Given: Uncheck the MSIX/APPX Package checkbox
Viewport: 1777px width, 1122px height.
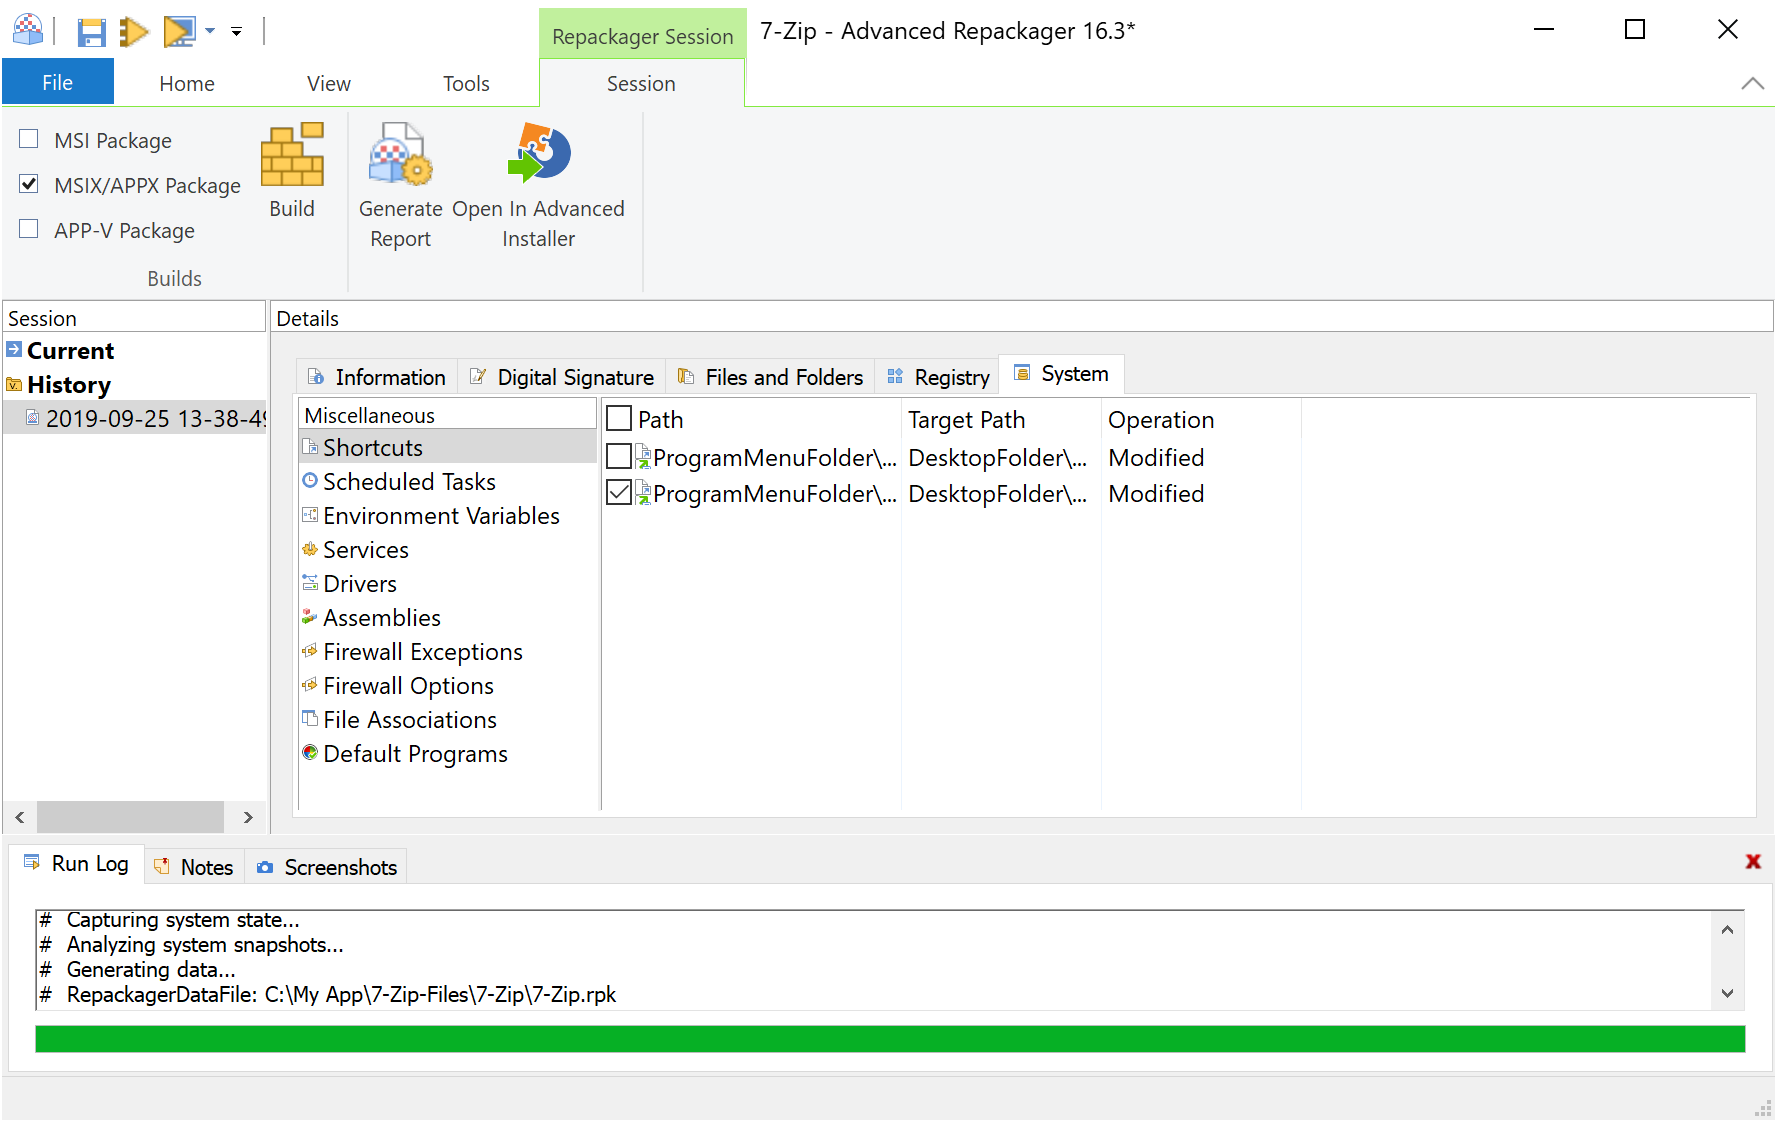Looking at the screenshot, I should pos(29,184).
